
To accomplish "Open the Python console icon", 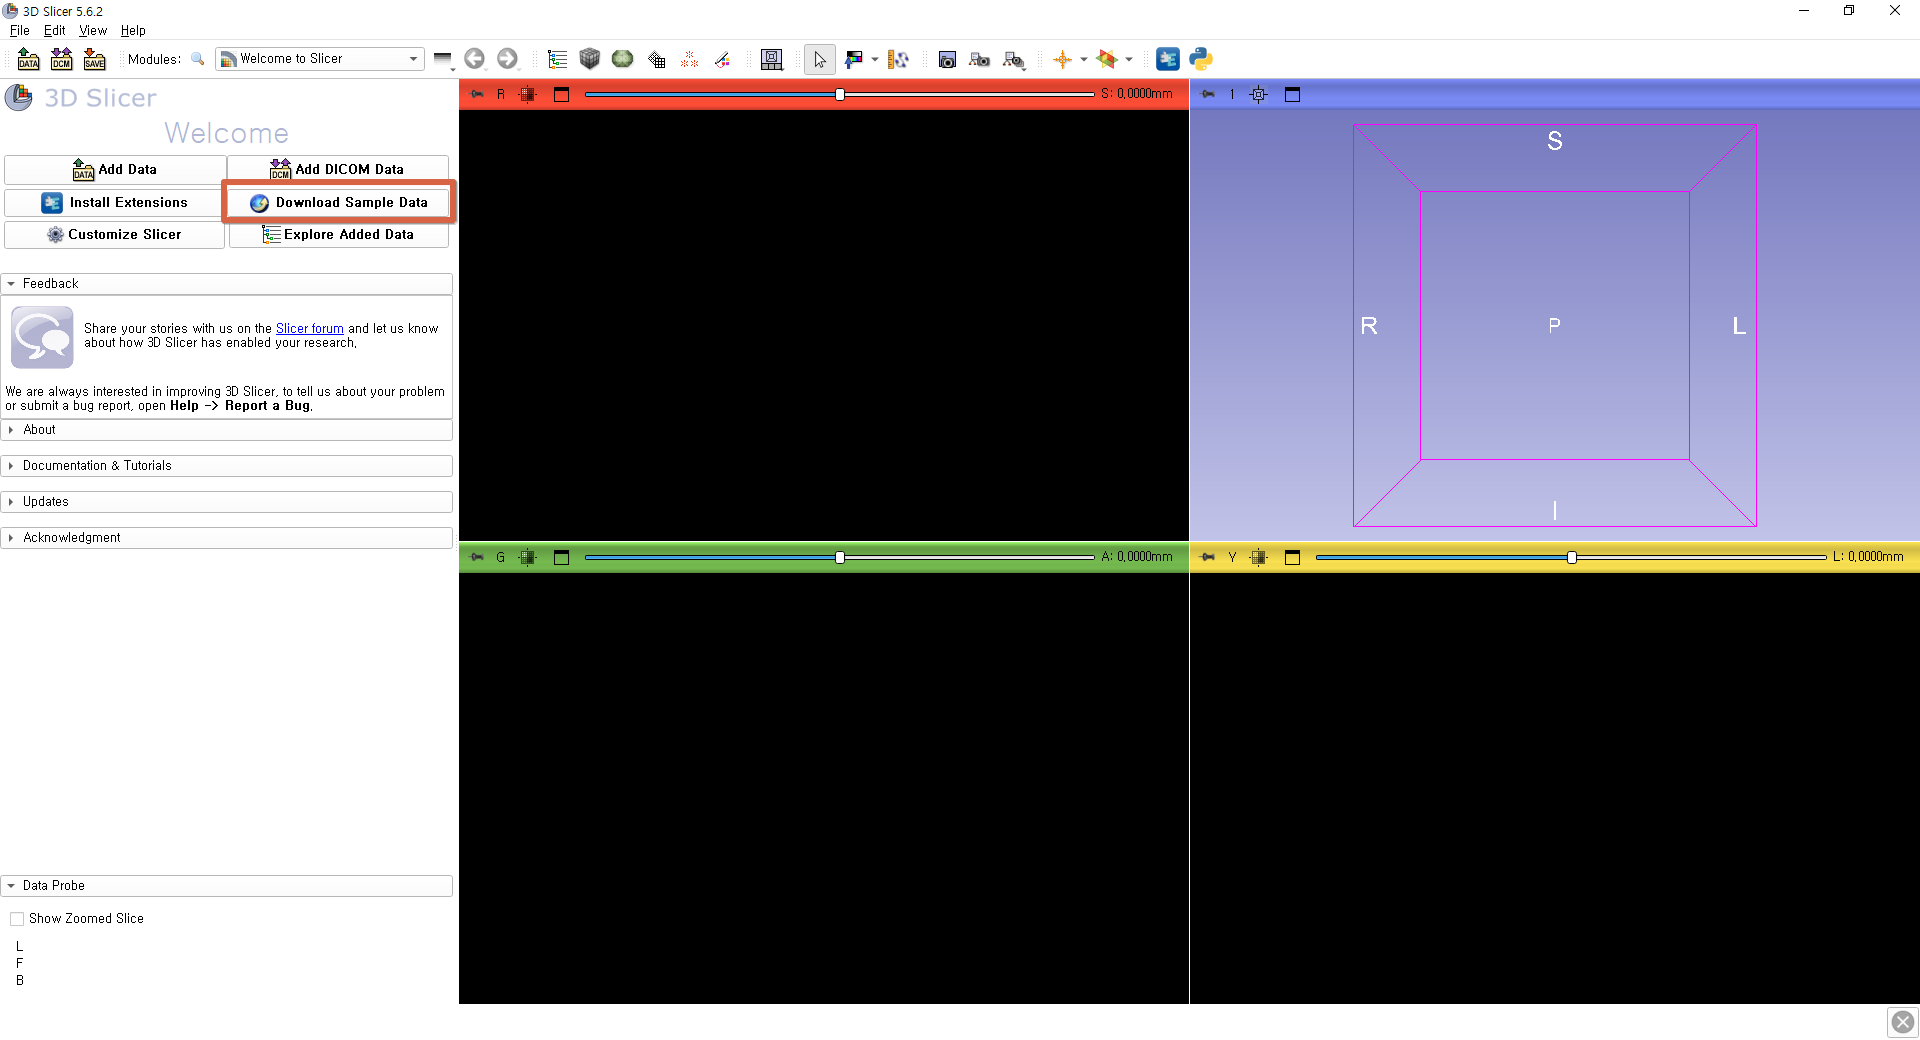I will [x=1201, y=59].
